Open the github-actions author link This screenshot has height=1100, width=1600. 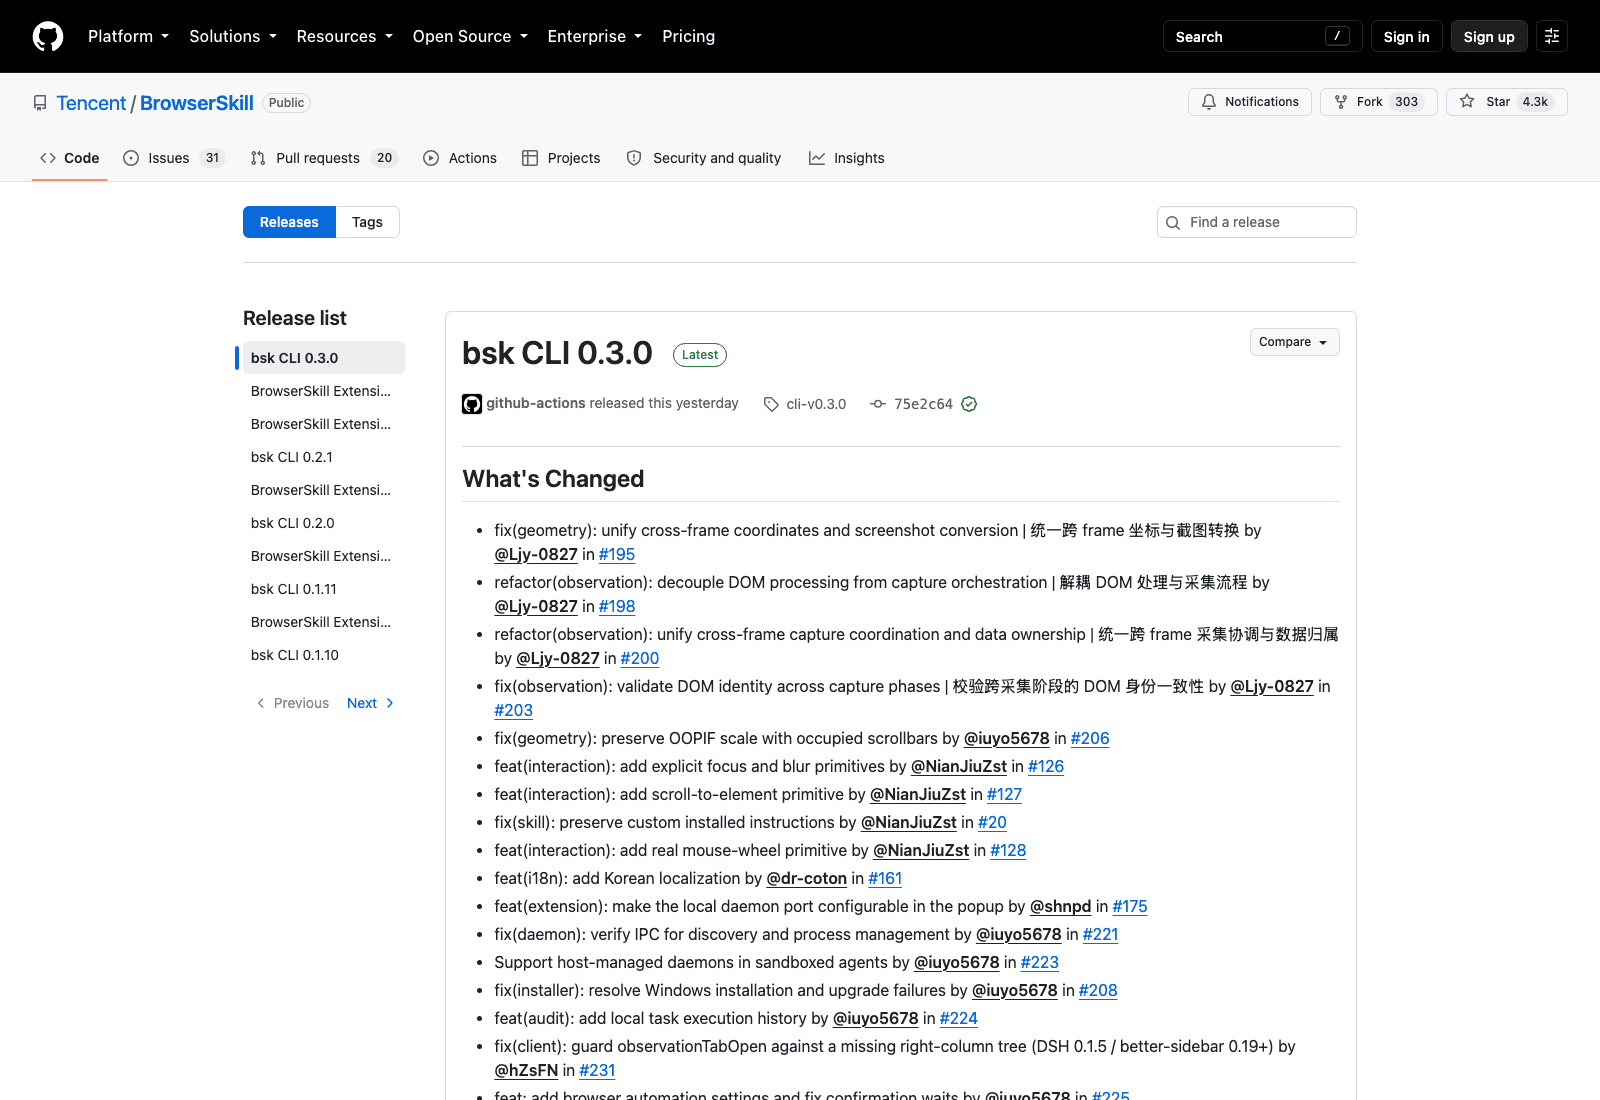[x=536, y=403]
